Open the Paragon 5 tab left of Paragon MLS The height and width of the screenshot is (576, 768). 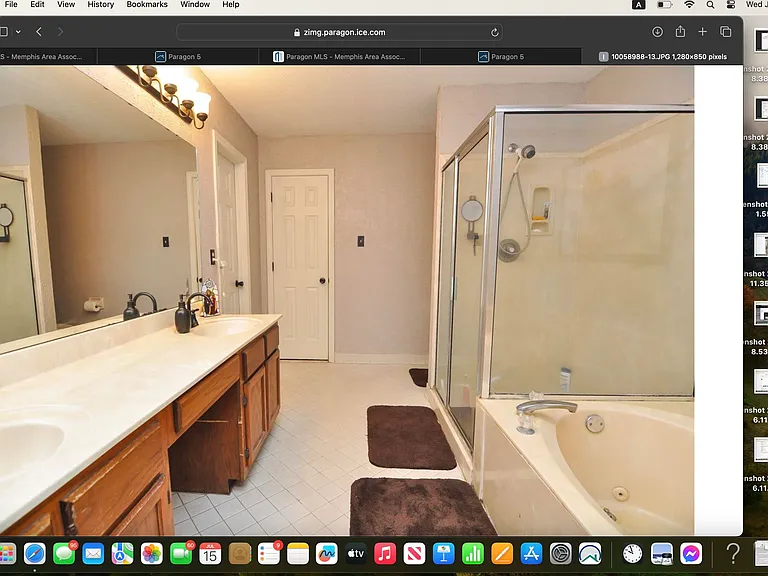coord(178,57)
